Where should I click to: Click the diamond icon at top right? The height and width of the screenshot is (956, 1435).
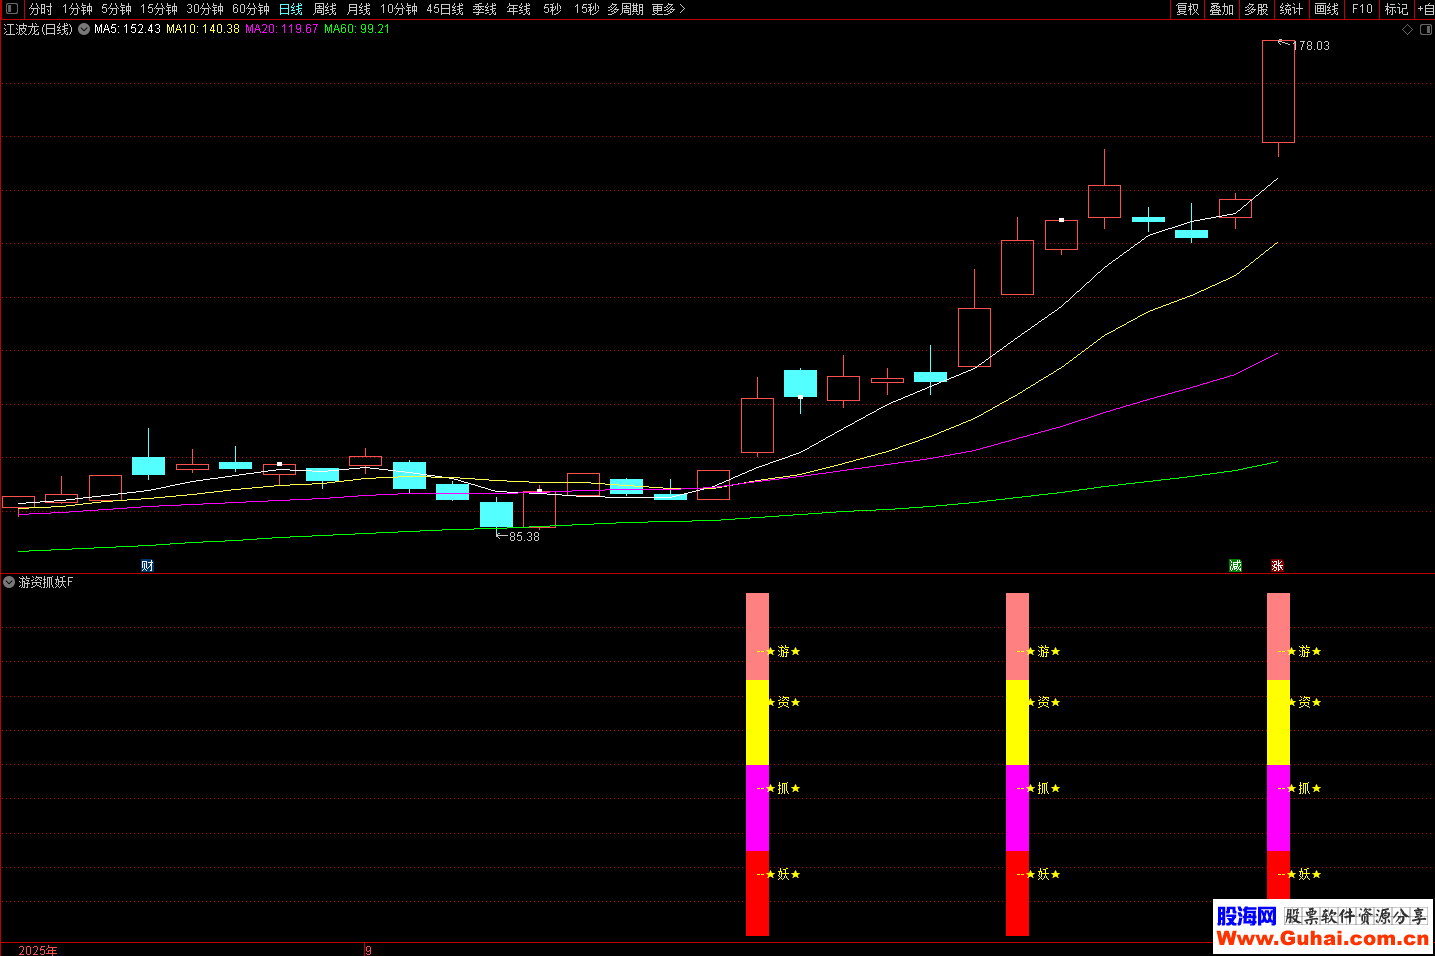(x=1408, y=30)
